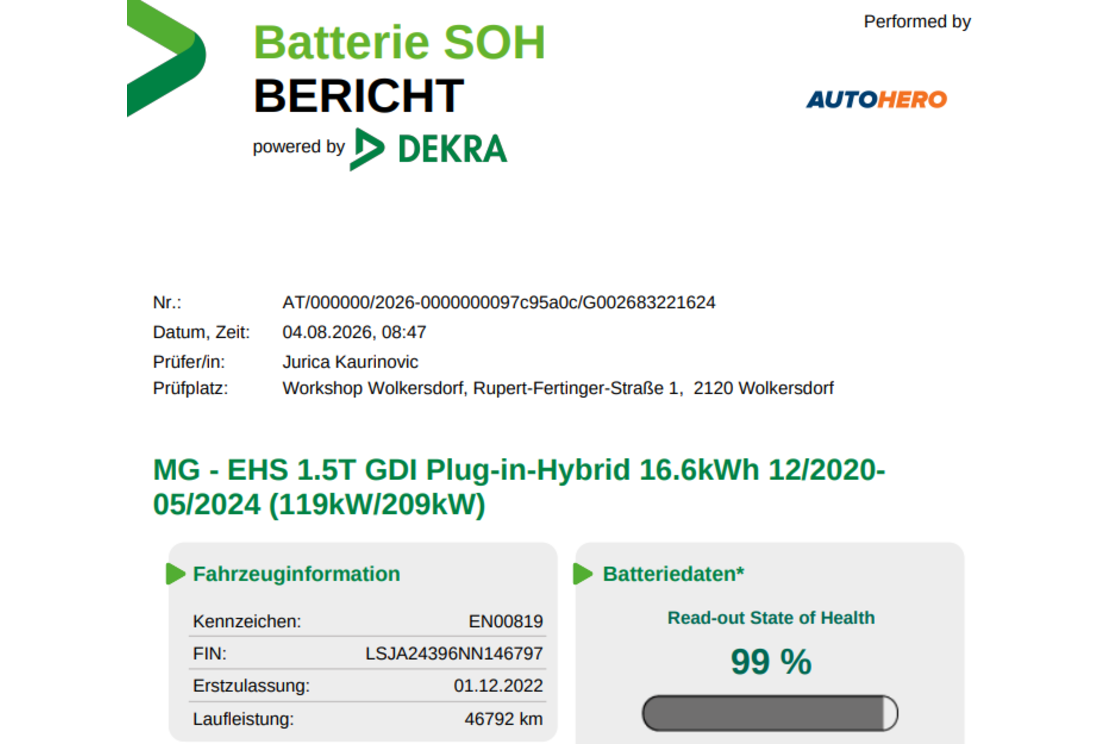Click the FIN: label
The width and height of the screenshot is (1116, 744).
[209, 654]
